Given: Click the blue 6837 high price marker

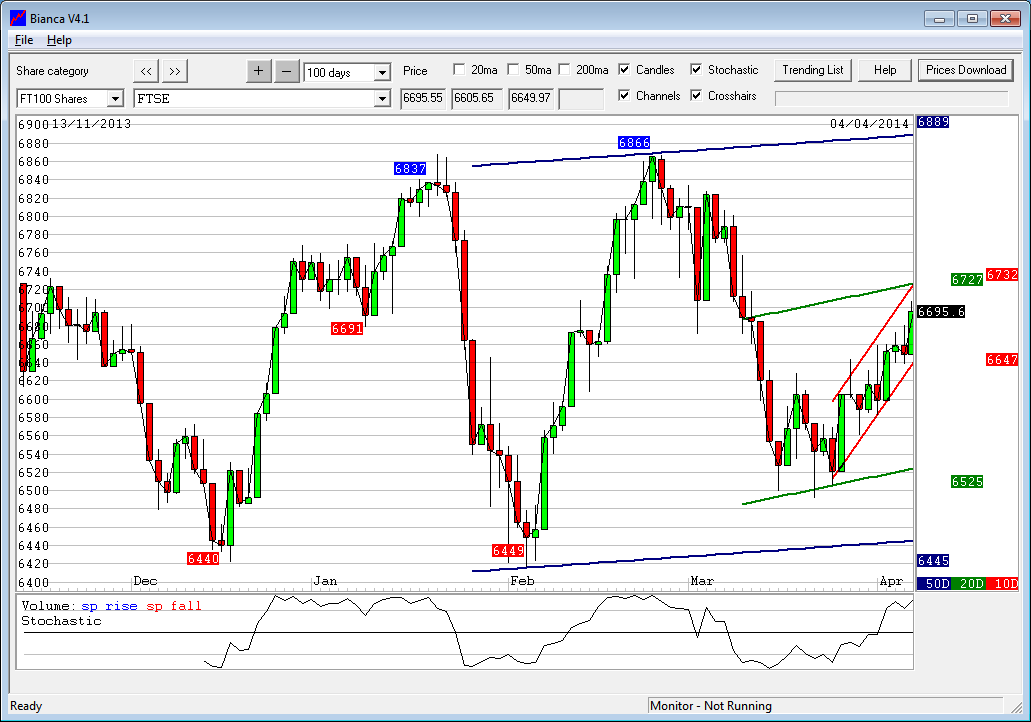Looking at the screenshot, I should pyautogui.click(x=410, y=169).
